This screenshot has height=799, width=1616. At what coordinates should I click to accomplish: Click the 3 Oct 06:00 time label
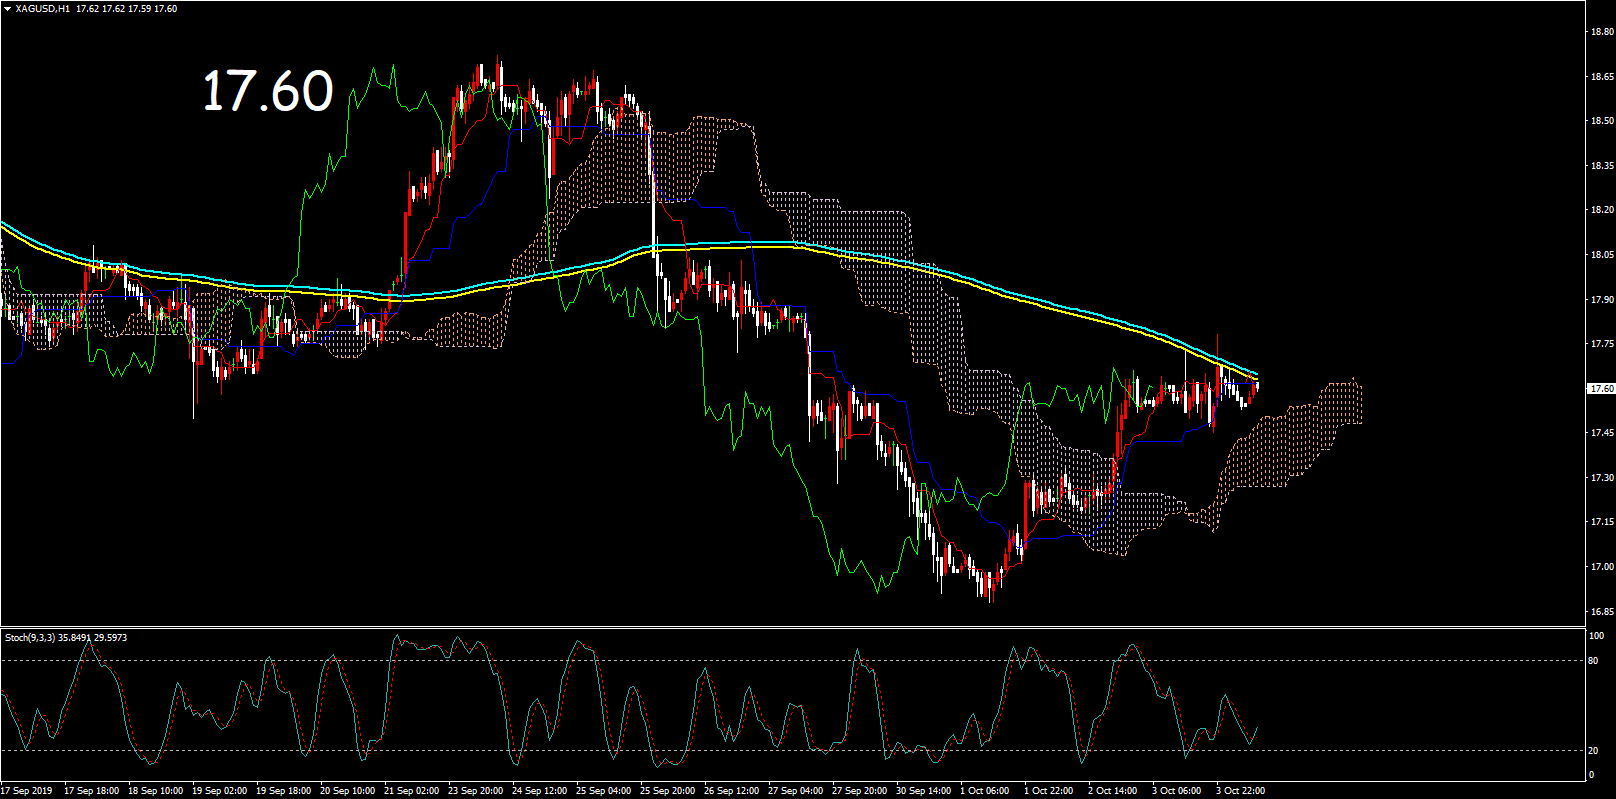click(x=1177, y=791)
